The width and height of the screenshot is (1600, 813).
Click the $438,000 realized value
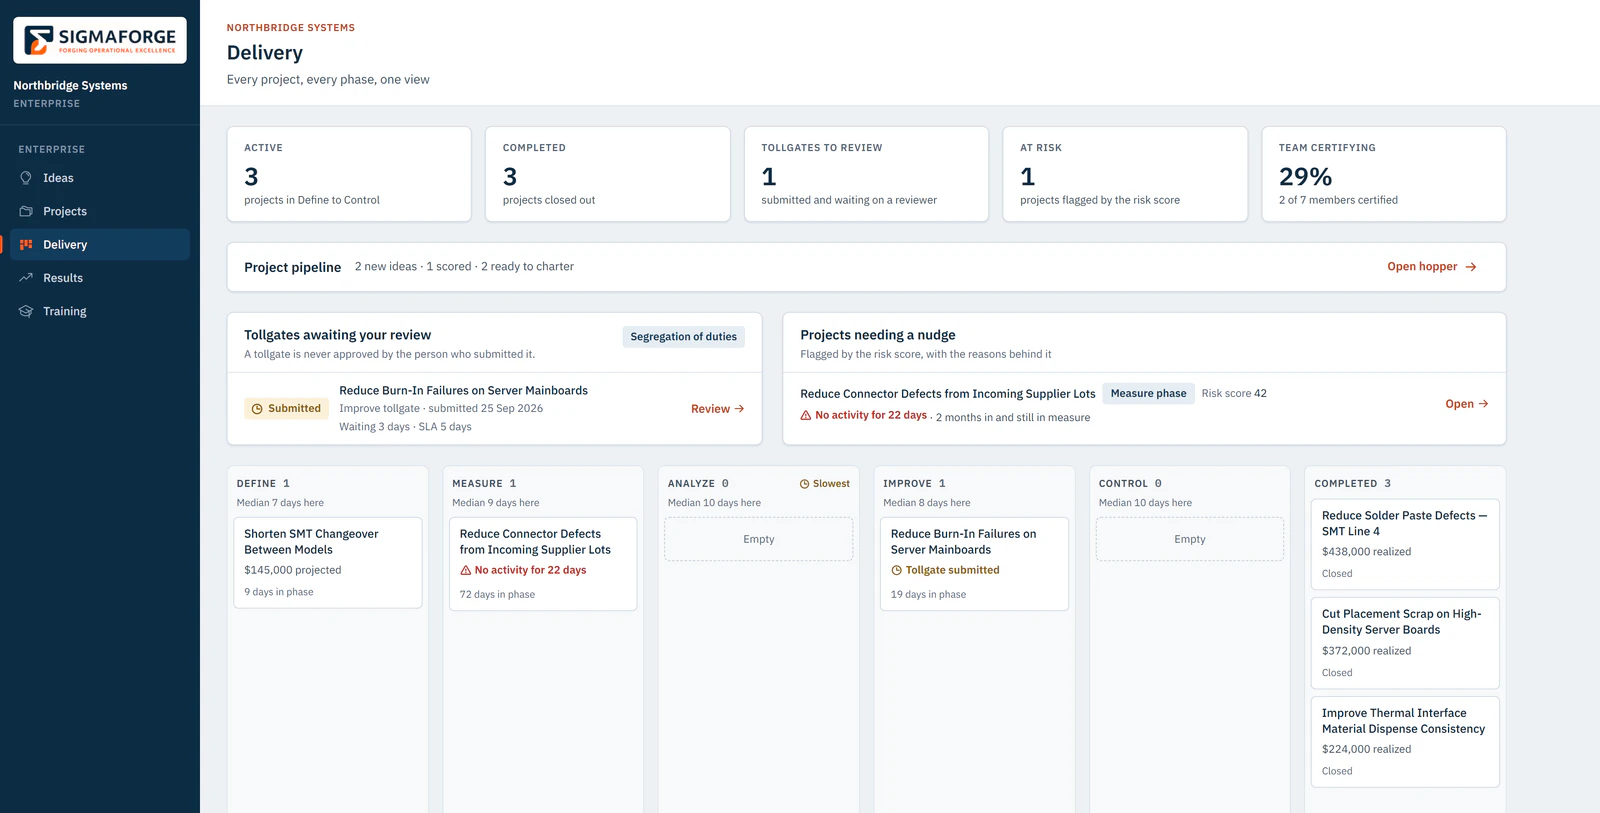[x=1366, y=552]
